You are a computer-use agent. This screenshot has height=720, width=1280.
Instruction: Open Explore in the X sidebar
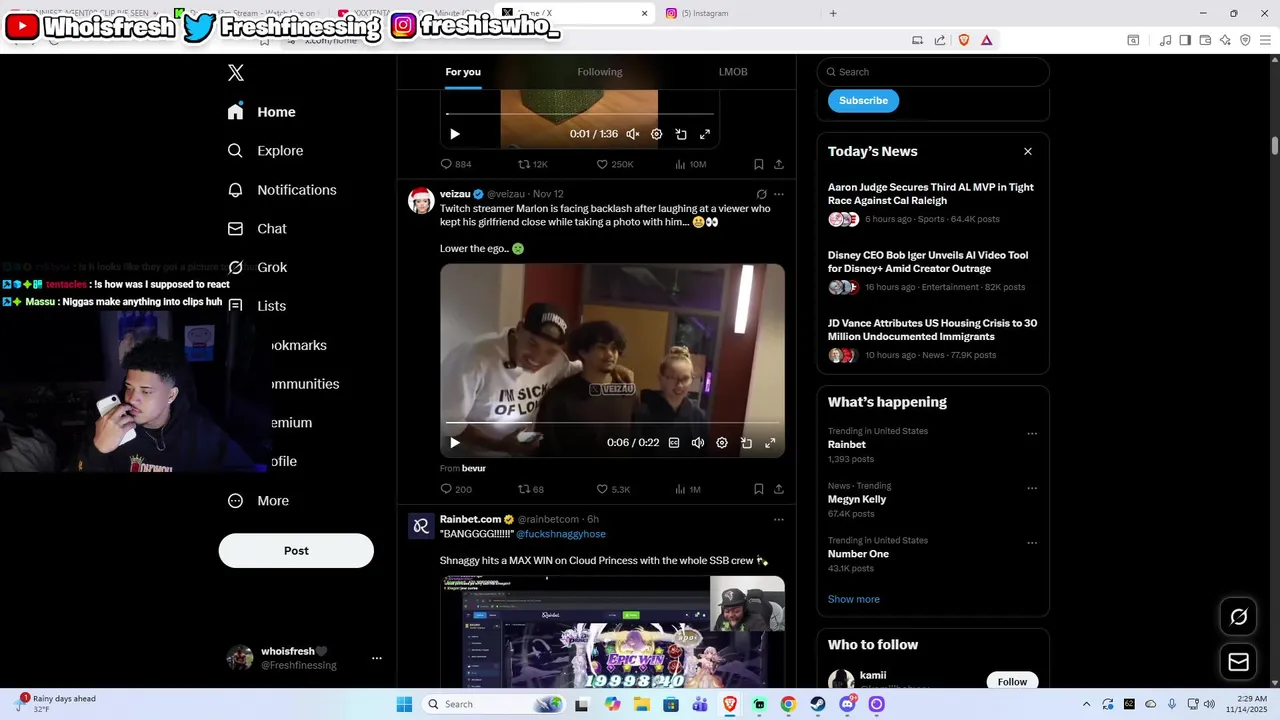(x=266, y=151)
